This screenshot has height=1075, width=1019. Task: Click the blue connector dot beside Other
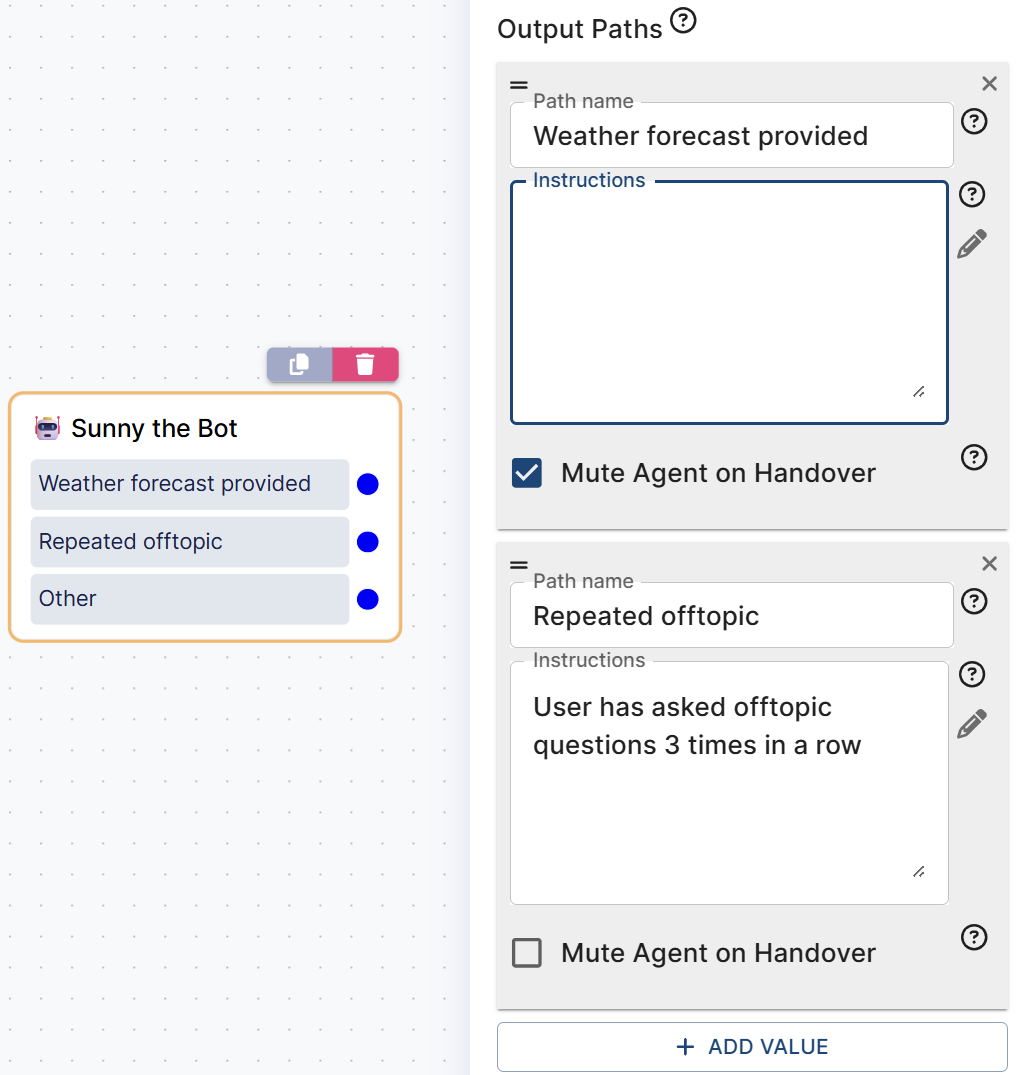[x=368, y=600]
